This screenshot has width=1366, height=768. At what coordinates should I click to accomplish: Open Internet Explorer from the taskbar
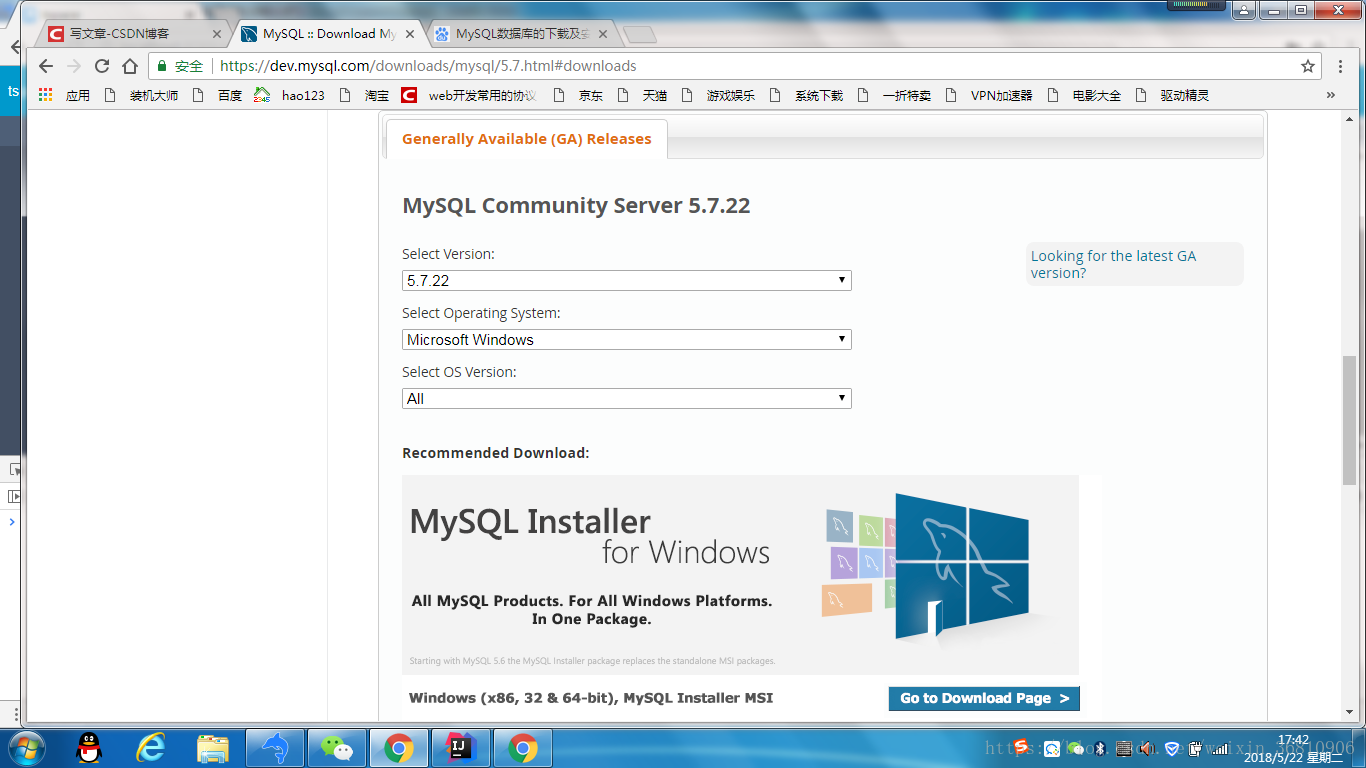pyautogui.click(x=151, y=748)
